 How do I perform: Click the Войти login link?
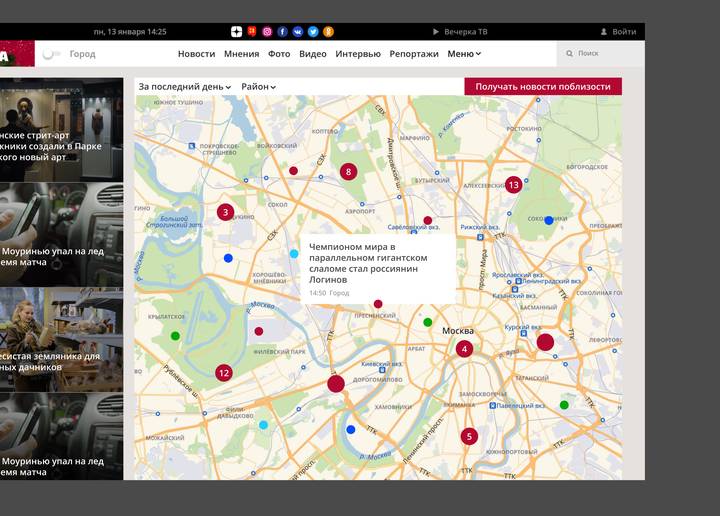pyautogui.click(x=624, y=32)
